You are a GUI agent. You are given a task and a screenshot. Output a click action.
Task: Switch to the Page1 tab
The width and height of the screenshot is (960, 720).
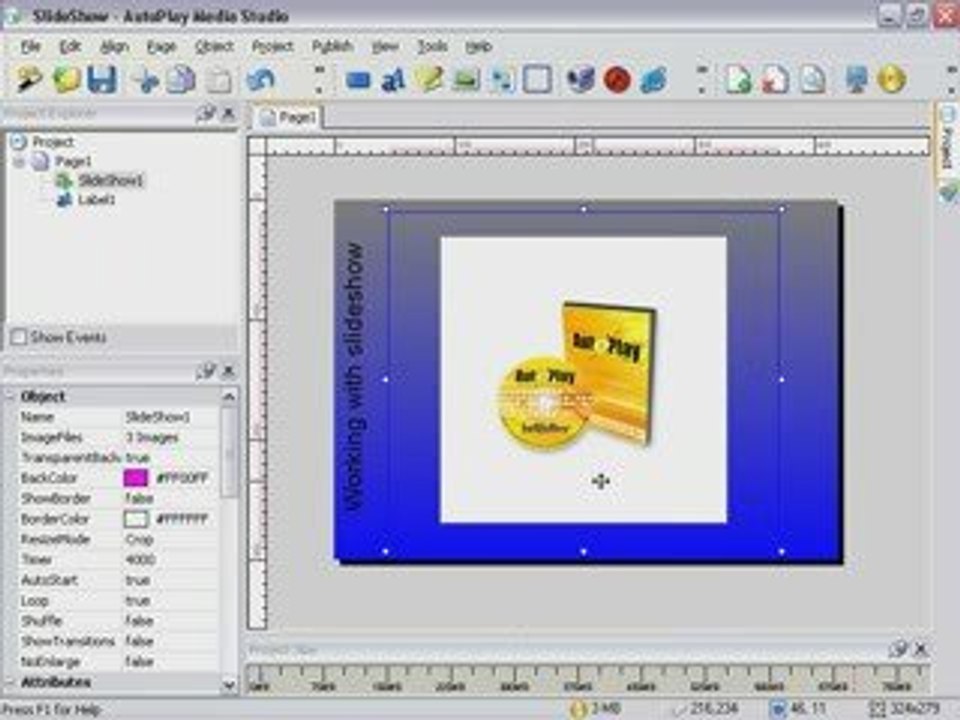click(x=289, y=117)
